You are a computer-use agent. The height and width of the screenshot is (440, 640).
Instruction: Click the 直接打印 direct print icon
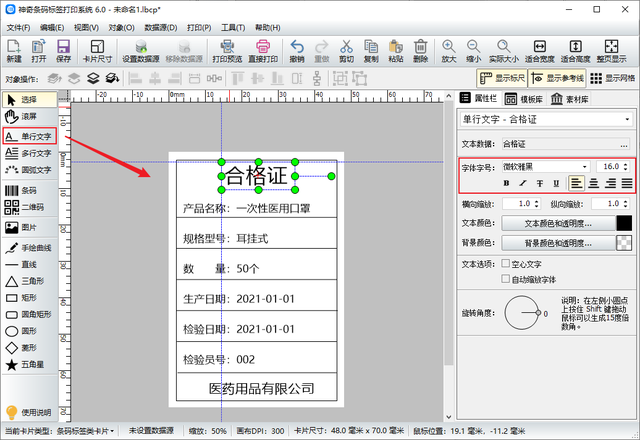[x=263, y=51]
